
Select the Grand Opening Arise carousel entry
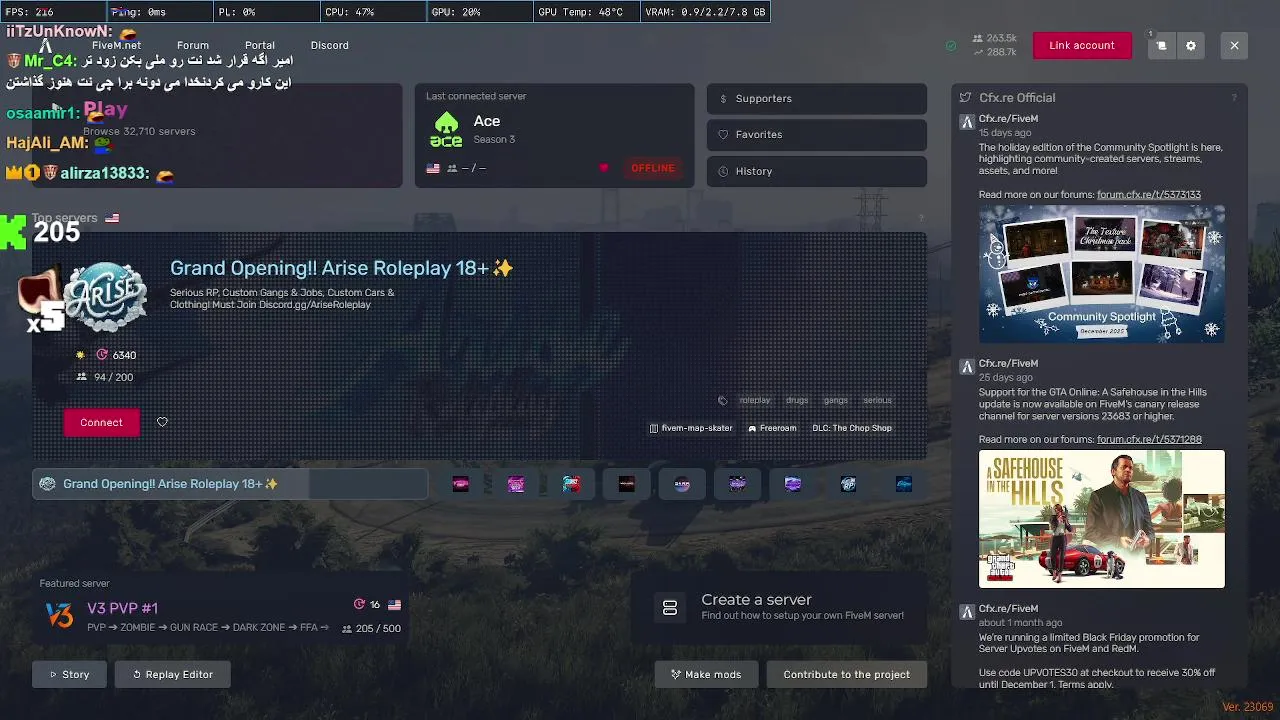click(230, 484)
